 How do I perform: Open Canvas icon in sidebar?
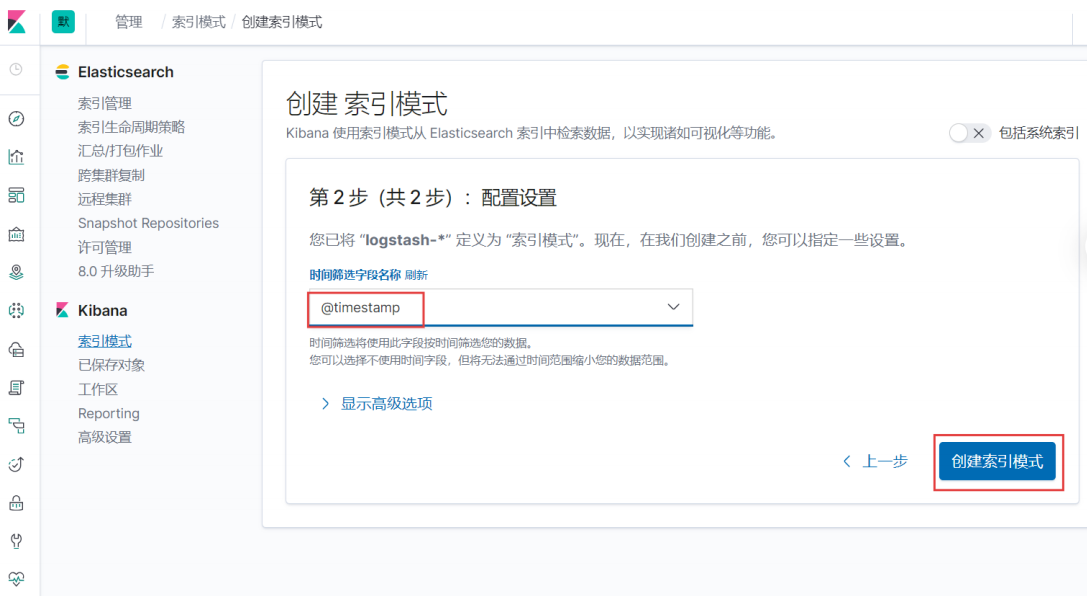pyautogui.click(x=16, y=234)
